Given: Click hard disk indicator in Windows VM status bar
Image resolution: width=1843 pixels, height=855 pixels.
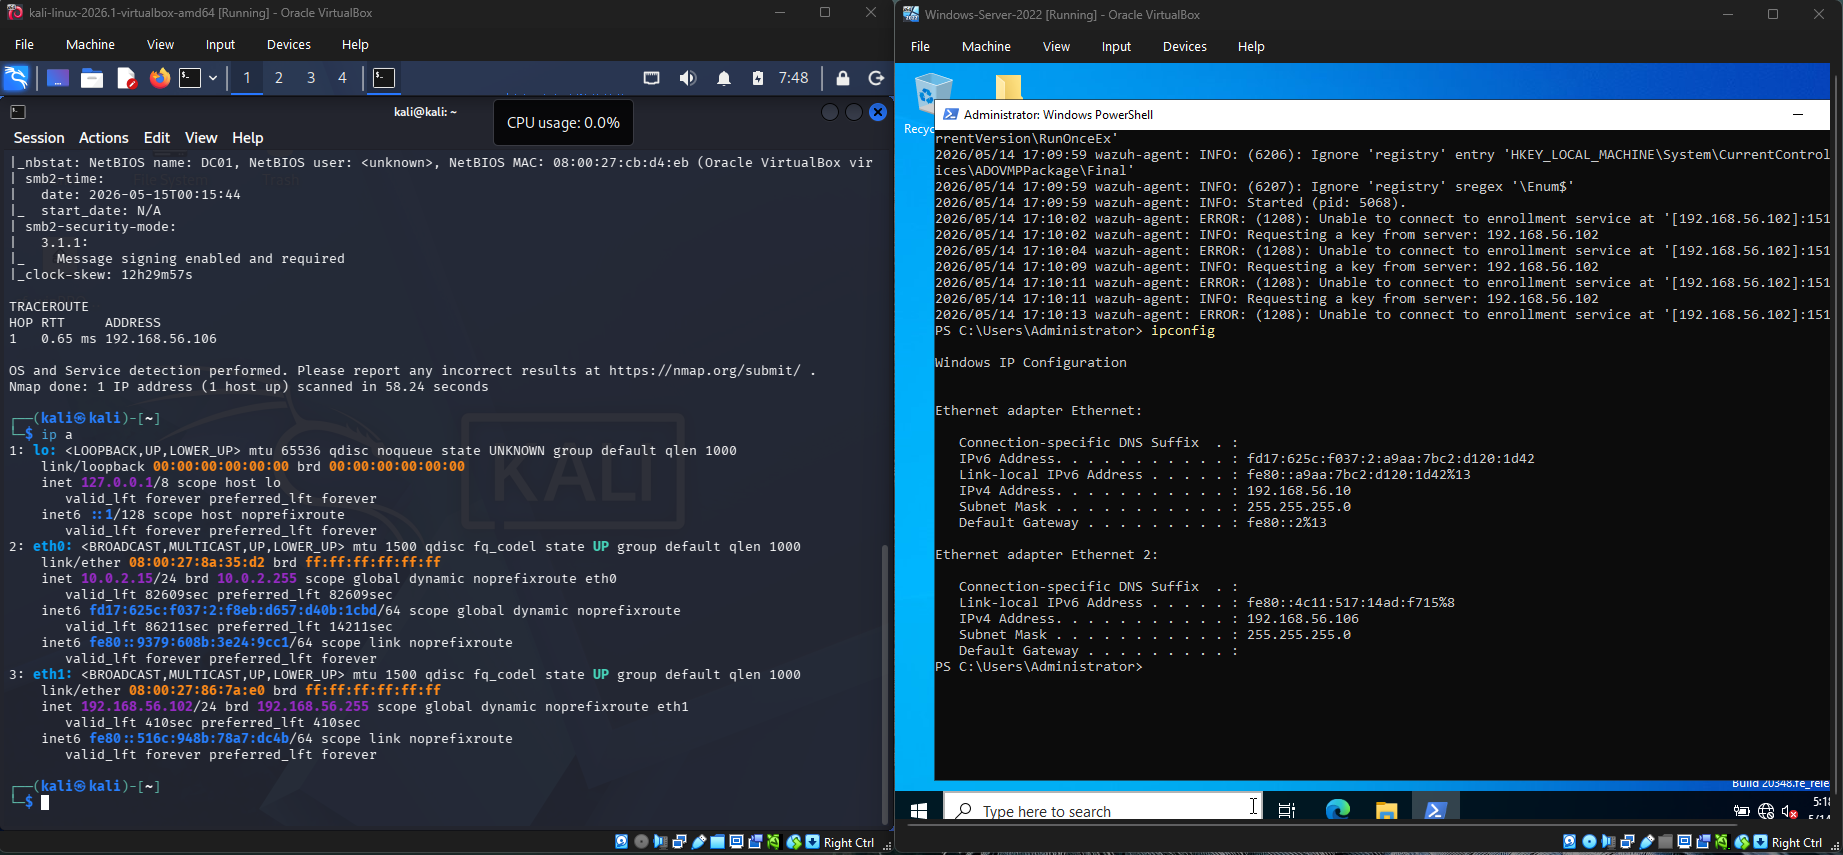Looking at the screenshot, I should pyautogui.click(x=1569, y=842).
